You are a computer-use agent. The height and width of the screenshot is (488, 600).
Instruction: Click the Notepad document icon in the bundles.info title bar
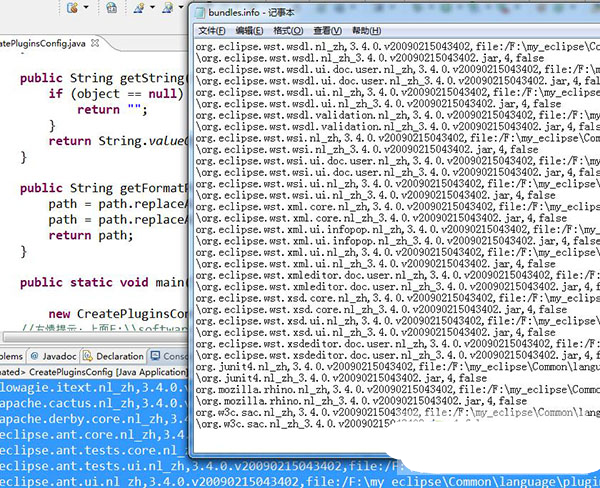tap(199, 13)
